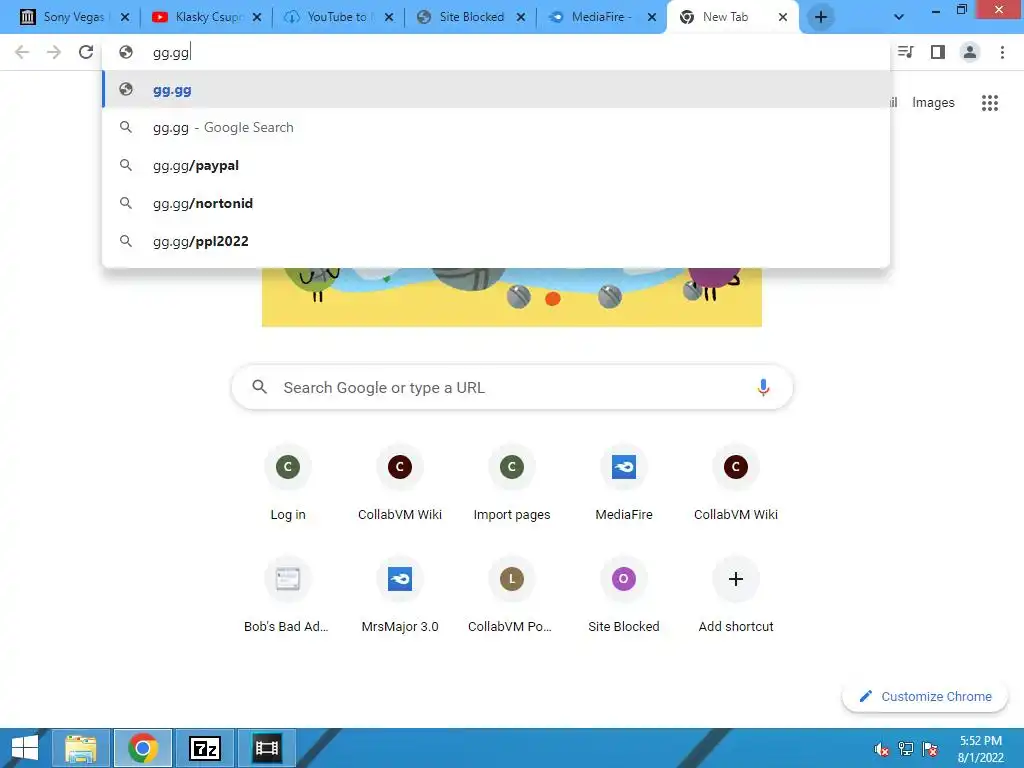This screenshot has height=768, width=1024.
Task: Open the Chrome three-dot menu
Action: [1002, 52]
